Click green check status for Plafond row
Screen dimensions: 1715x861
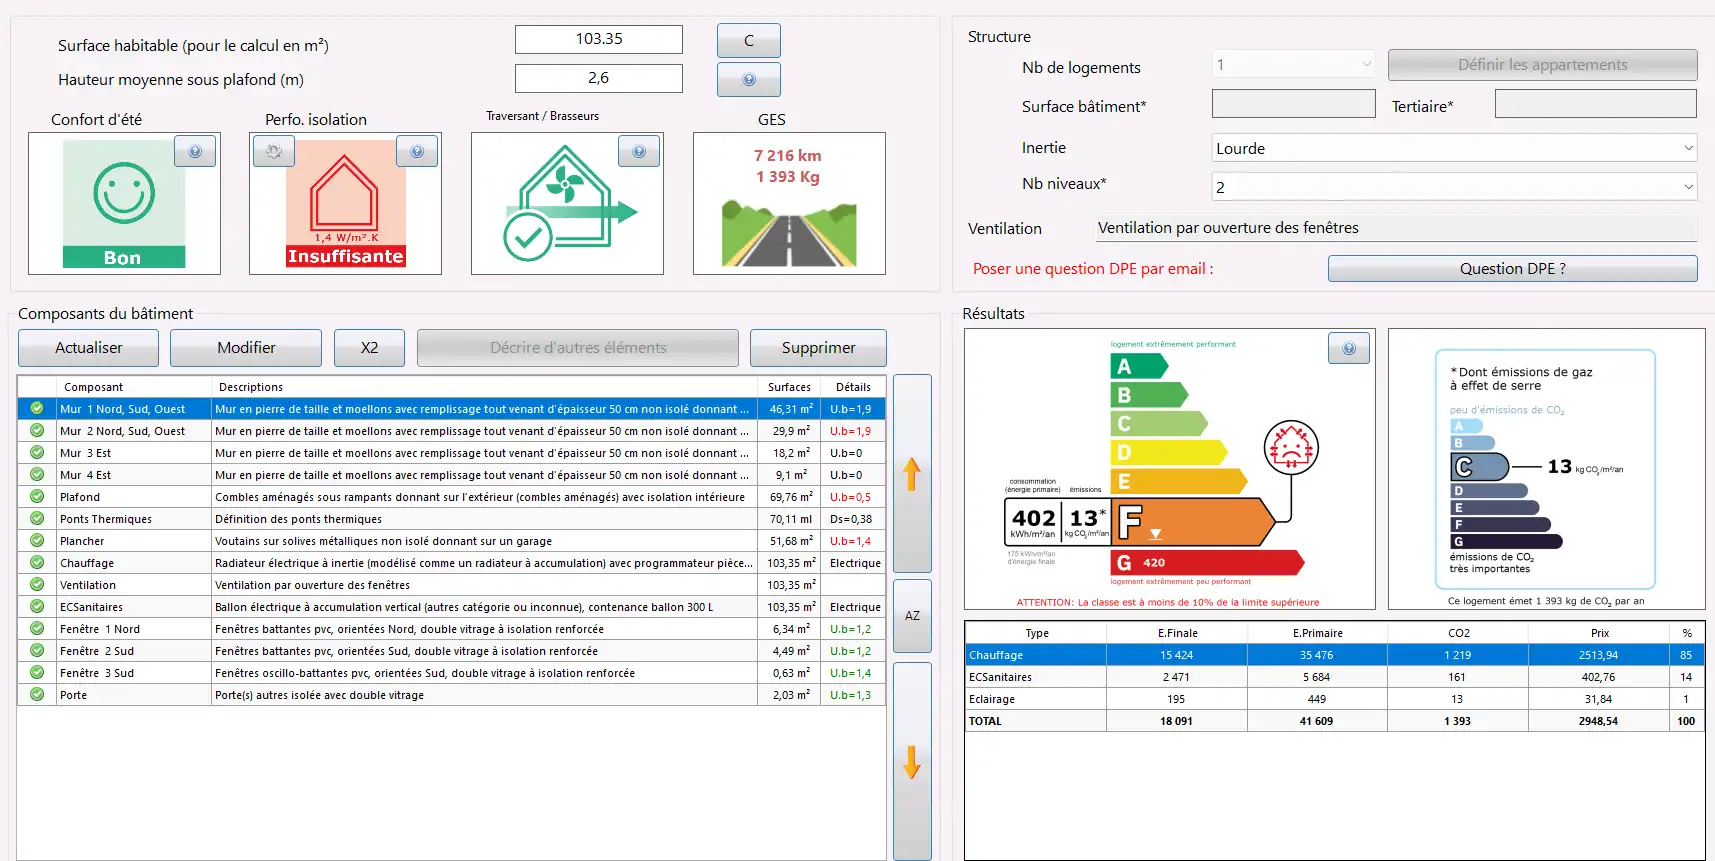point(37,497)
